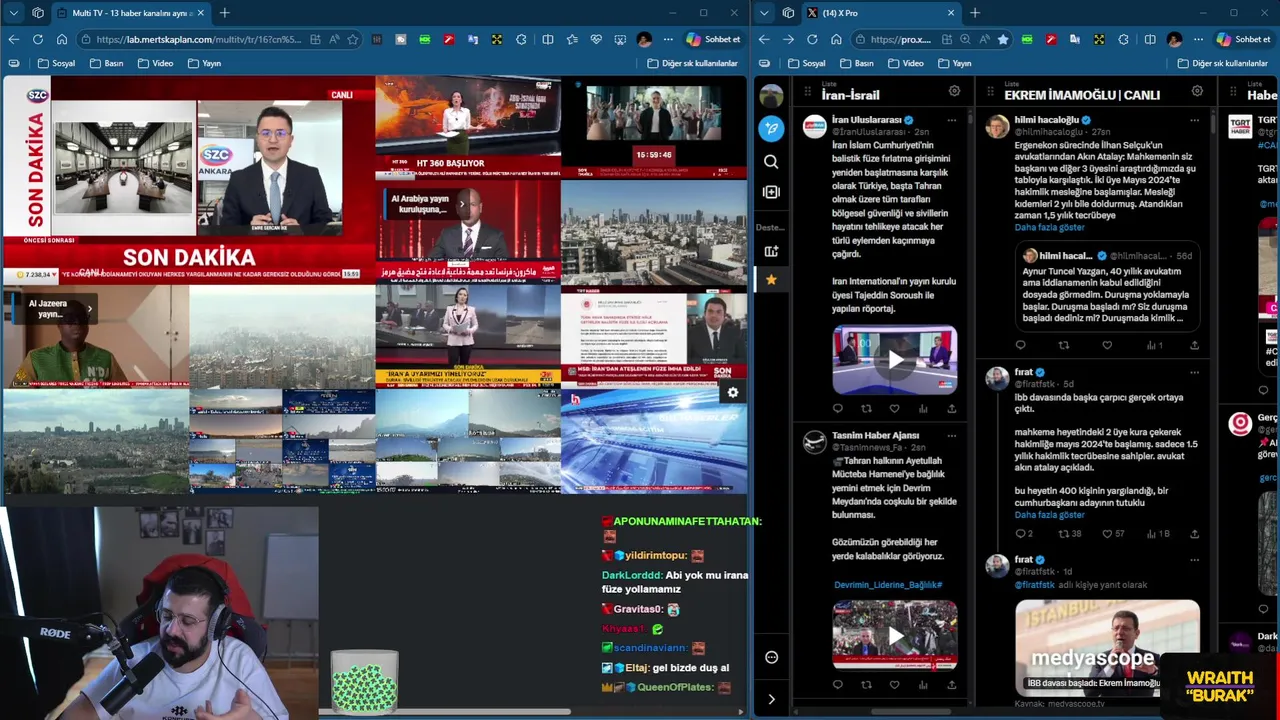Screen dimensions: 1280x720
Task: Open Video bookmarks folder in X Pro browser
Action: (905, 63)
